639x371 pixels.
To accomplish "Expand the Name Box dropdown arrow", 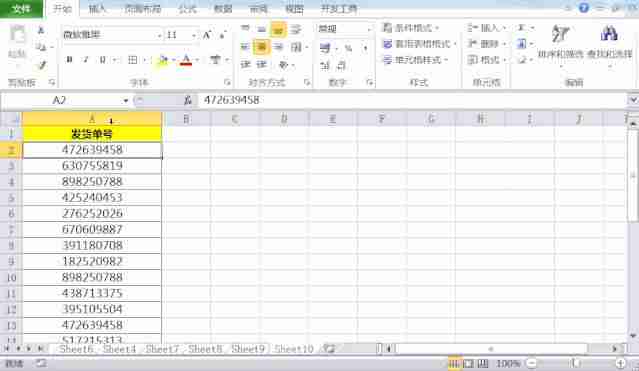I will click(126, 100).
